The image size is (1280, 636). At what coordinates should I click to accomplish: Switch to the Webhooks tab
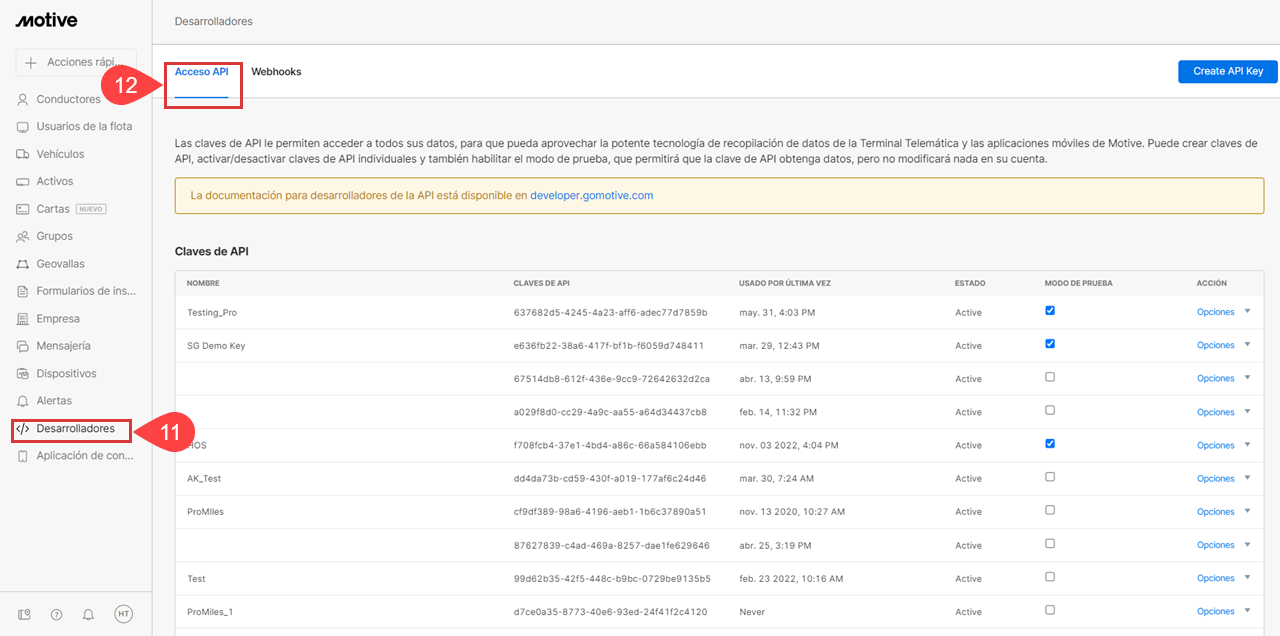(276, 72)
